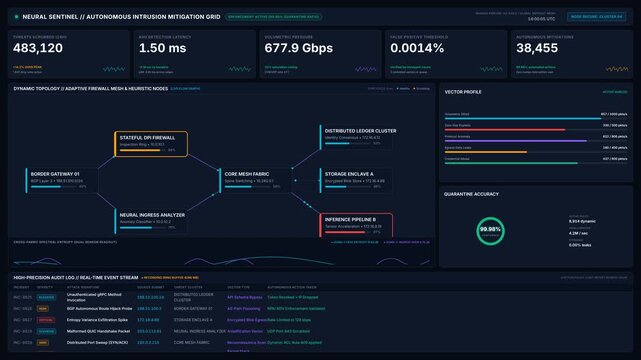Select the Inference Pipeline B node
This screenshot has width=641, height=360.
coord(356,225)
